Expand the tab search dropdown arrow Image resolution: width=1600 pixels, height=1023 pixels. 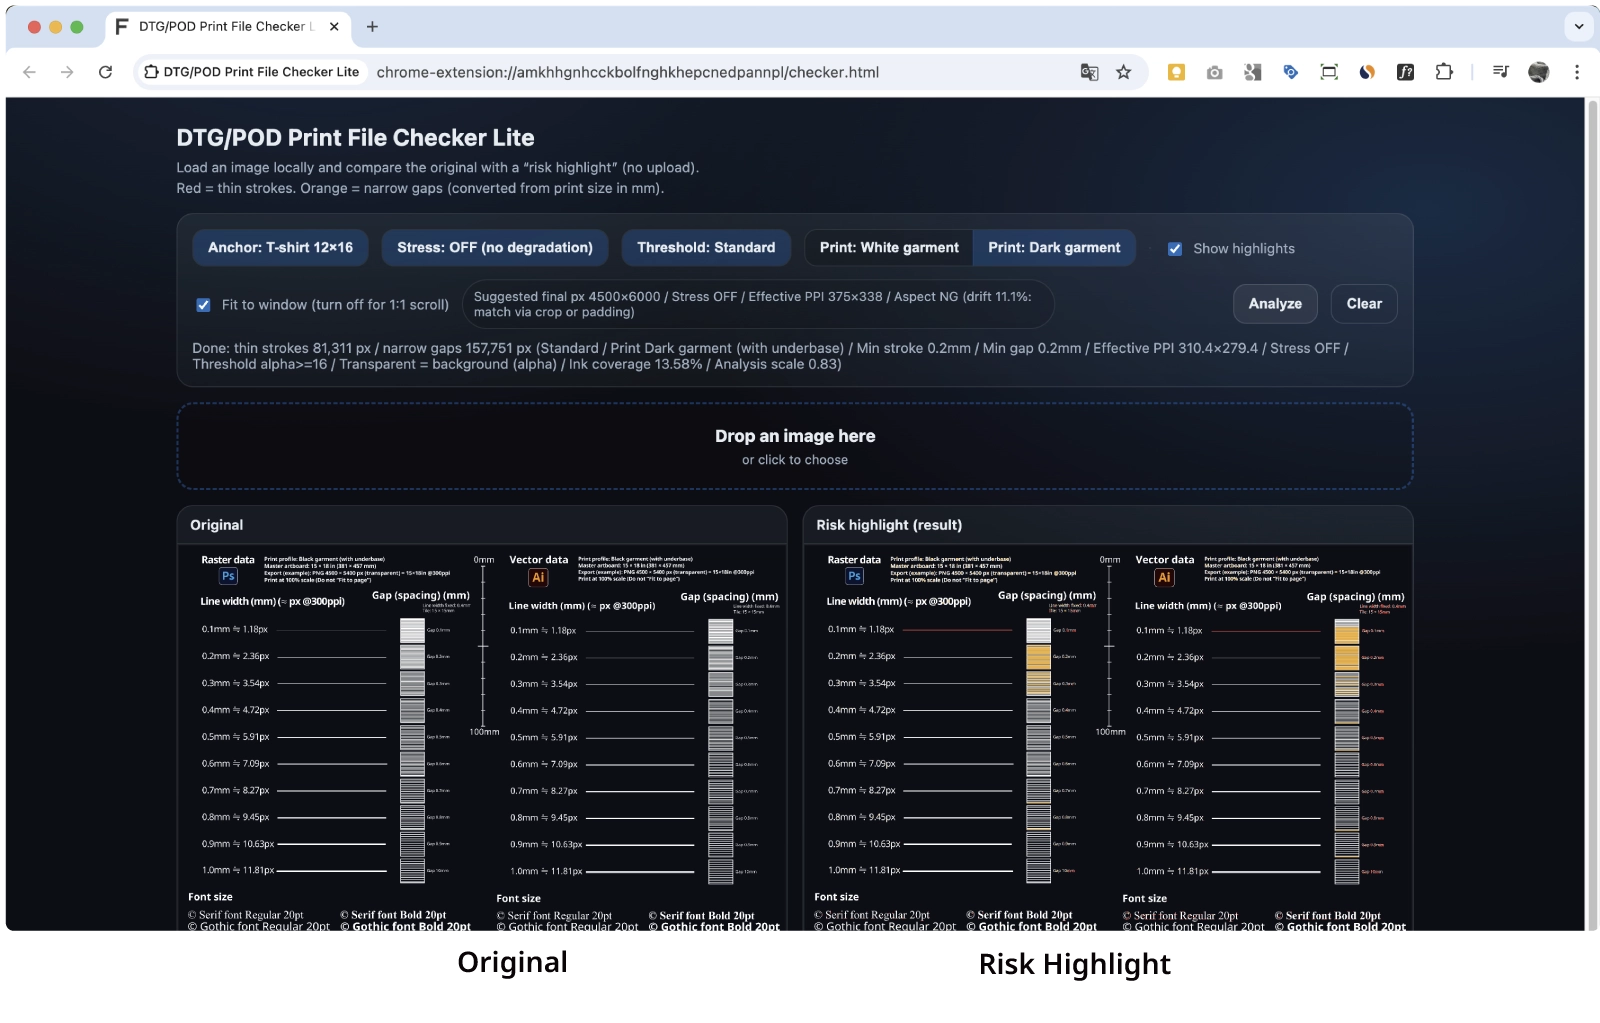[1579, 27]
